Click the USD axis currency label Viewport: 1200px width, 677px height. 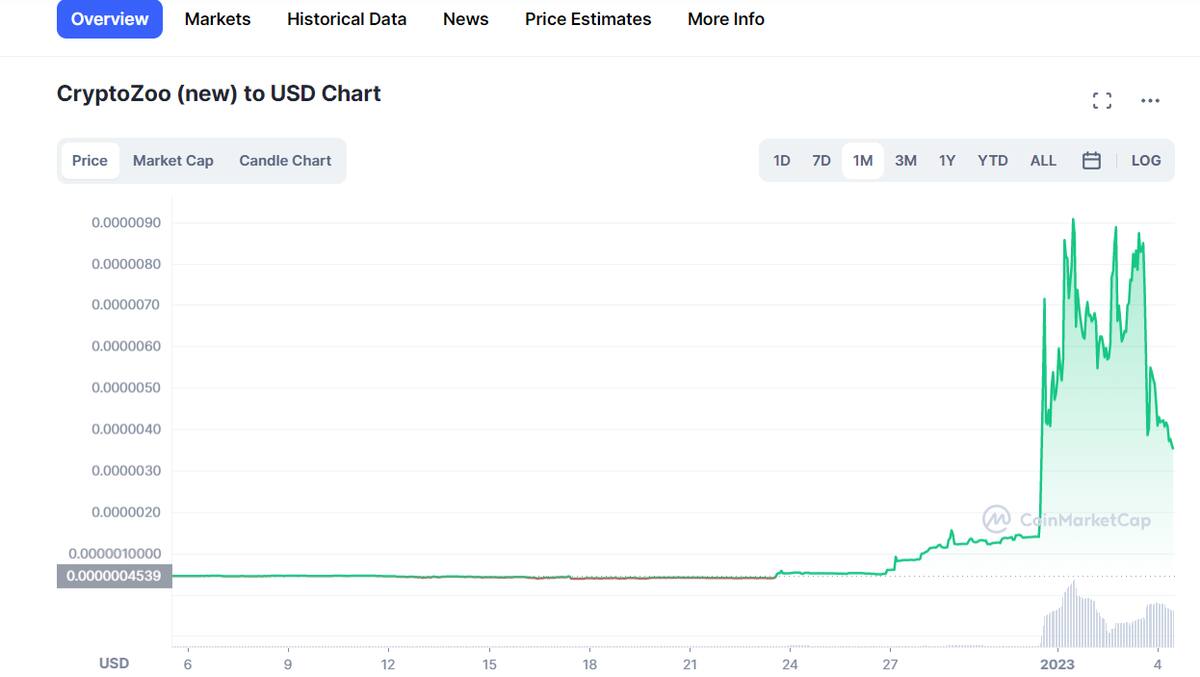pos(114,663)
